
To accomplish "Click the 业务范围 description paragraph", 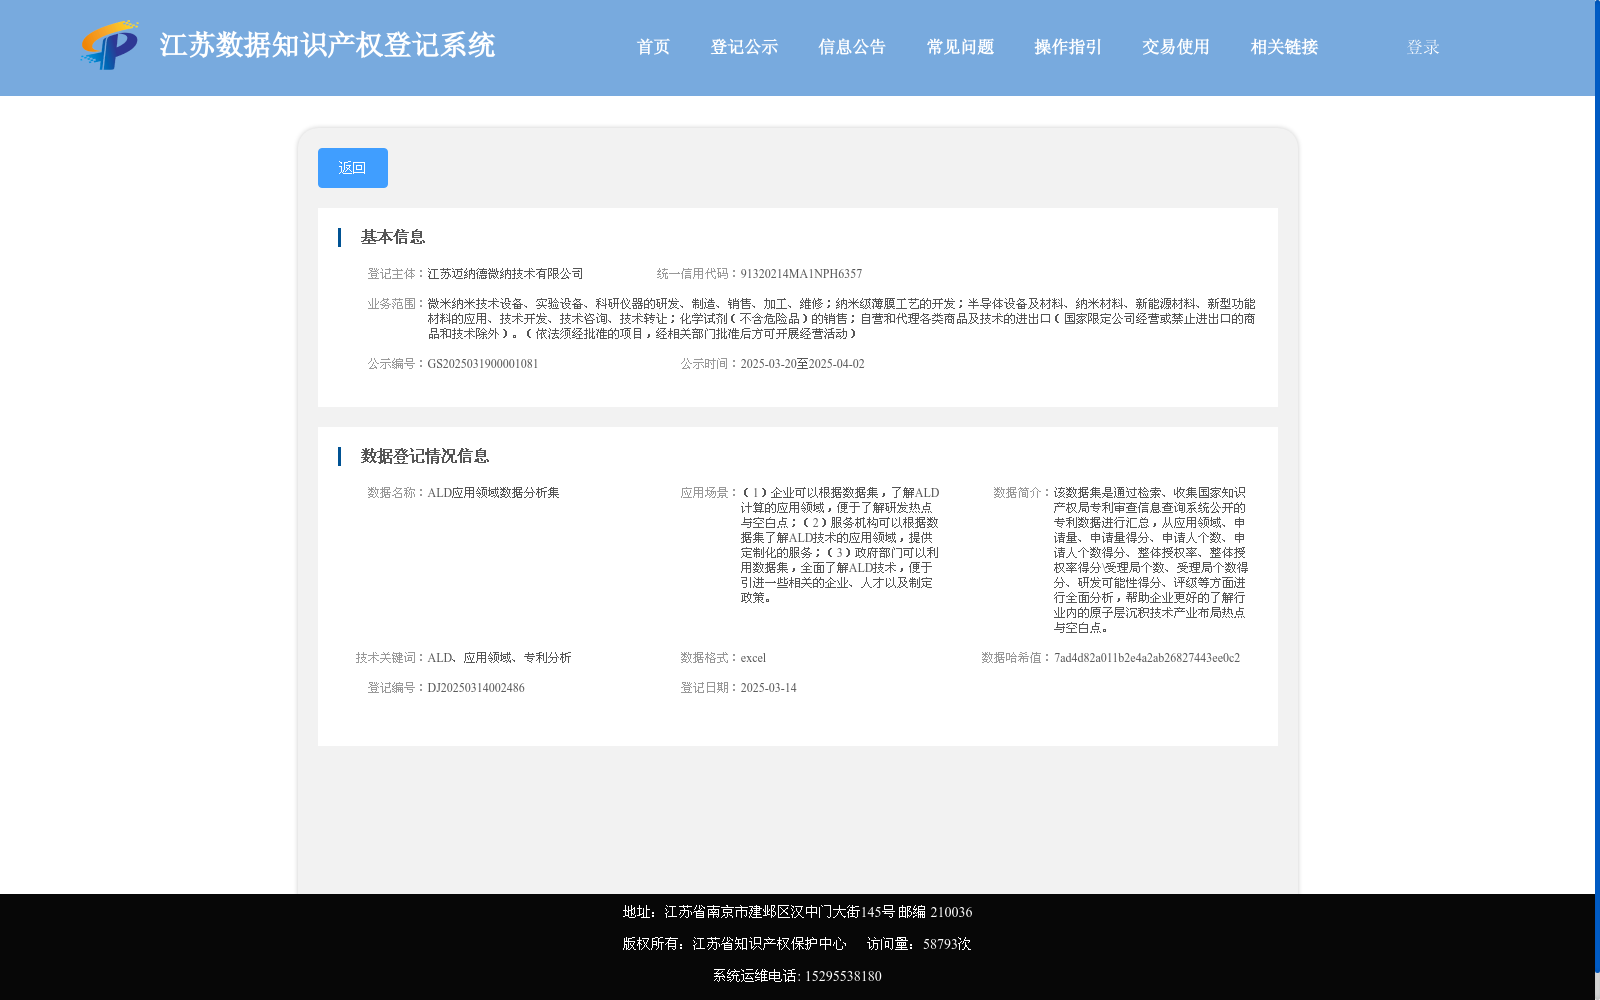I will pos(841,319).
